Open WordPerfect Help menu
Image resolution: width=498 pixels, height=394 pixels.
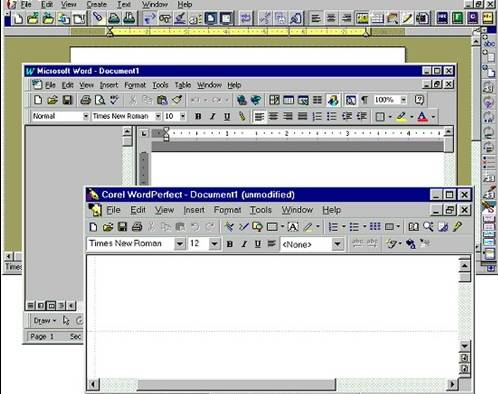[331, 210]
